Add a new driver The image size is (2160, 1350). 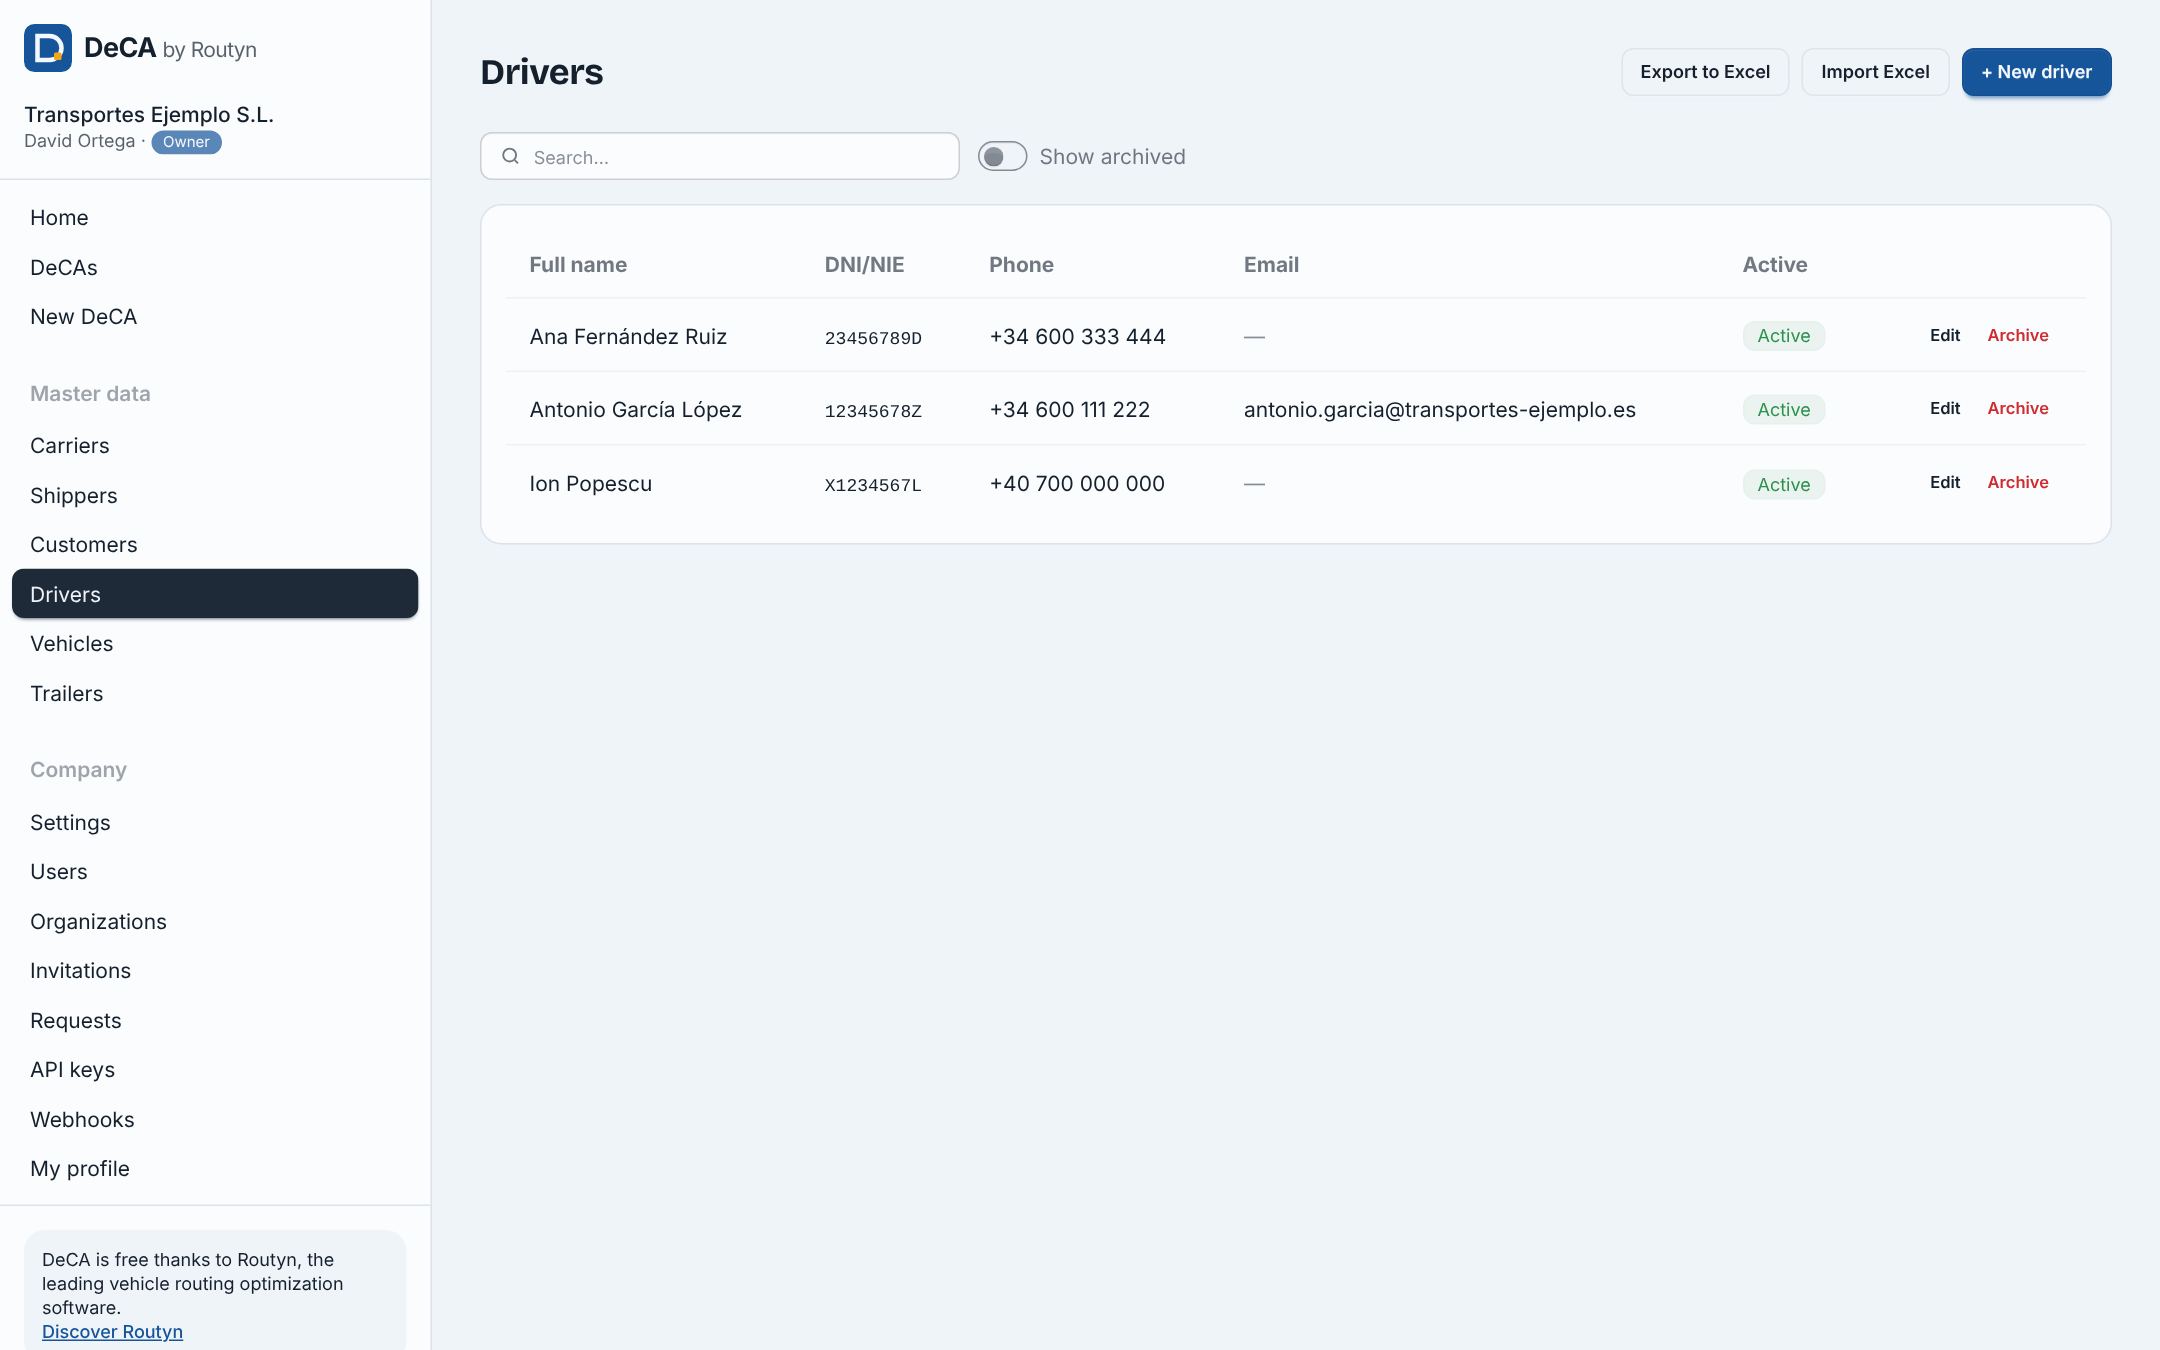pos(2036,72)
